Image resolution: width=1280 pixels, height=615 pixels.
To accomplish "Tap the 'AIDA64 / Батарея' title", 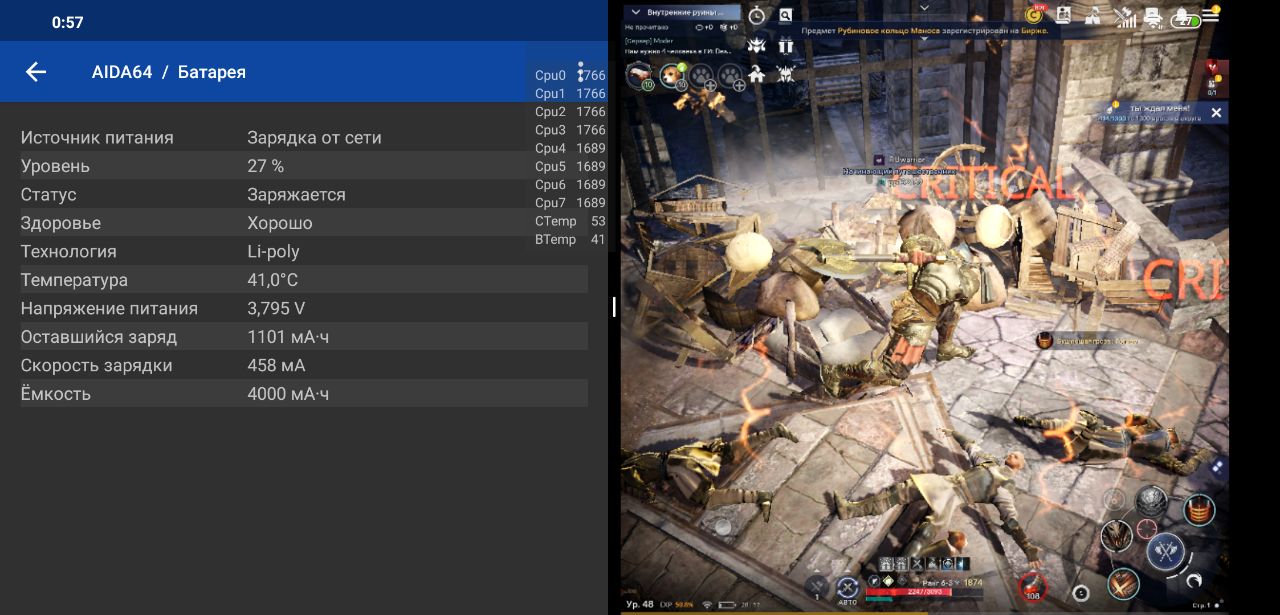I will tap(168, 72).
